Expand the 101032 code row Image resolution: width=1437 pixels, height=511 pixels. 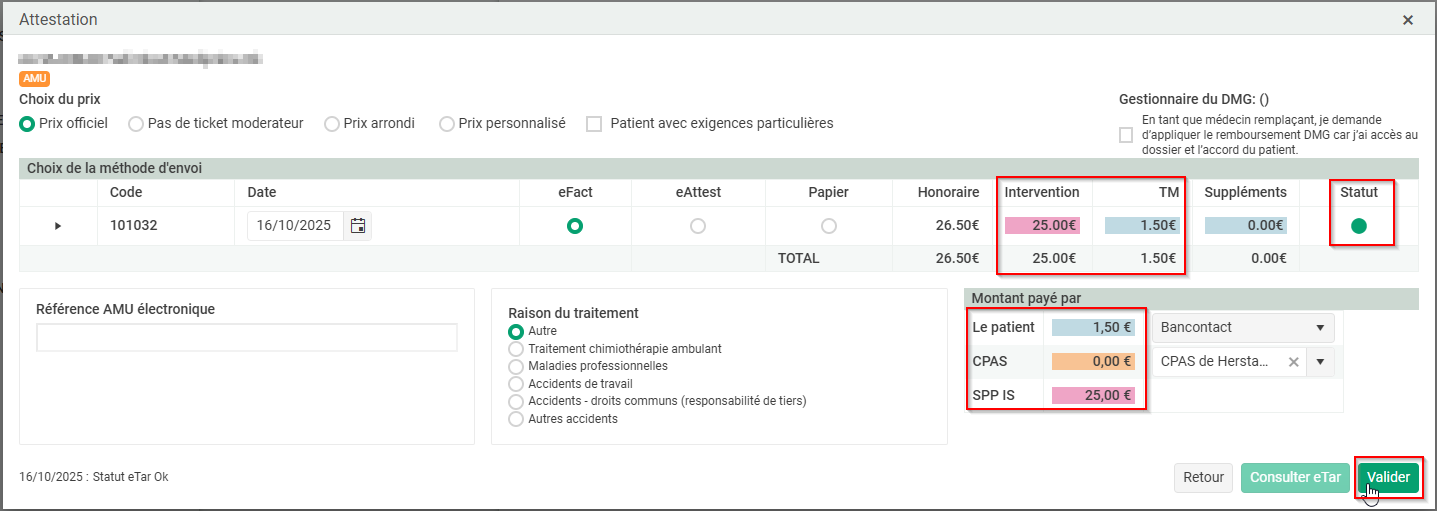point(58,226)
